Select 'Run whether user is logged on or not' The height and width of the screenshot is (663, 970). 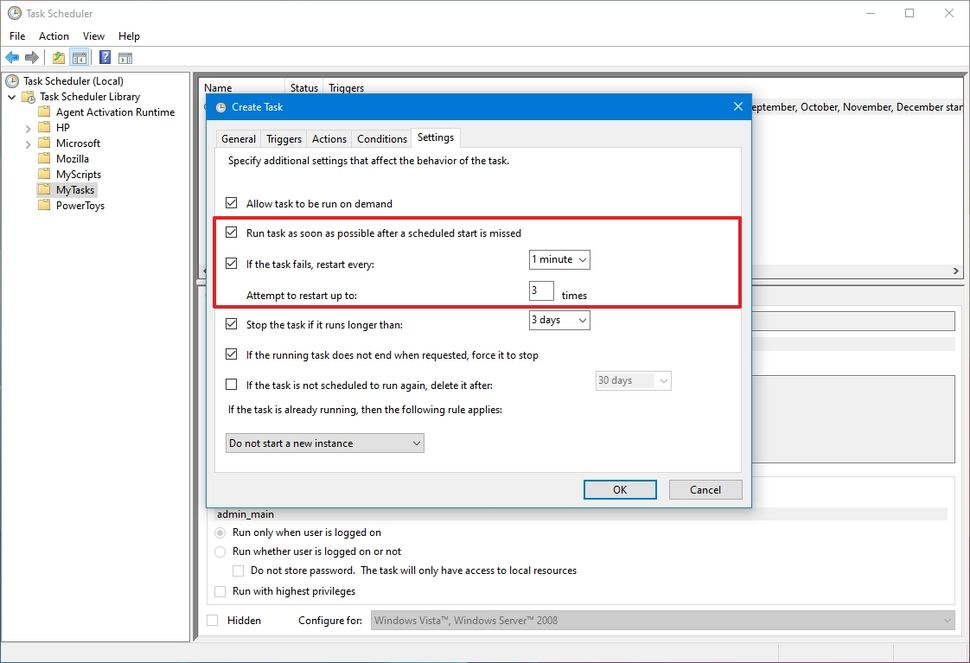[222, 550]
